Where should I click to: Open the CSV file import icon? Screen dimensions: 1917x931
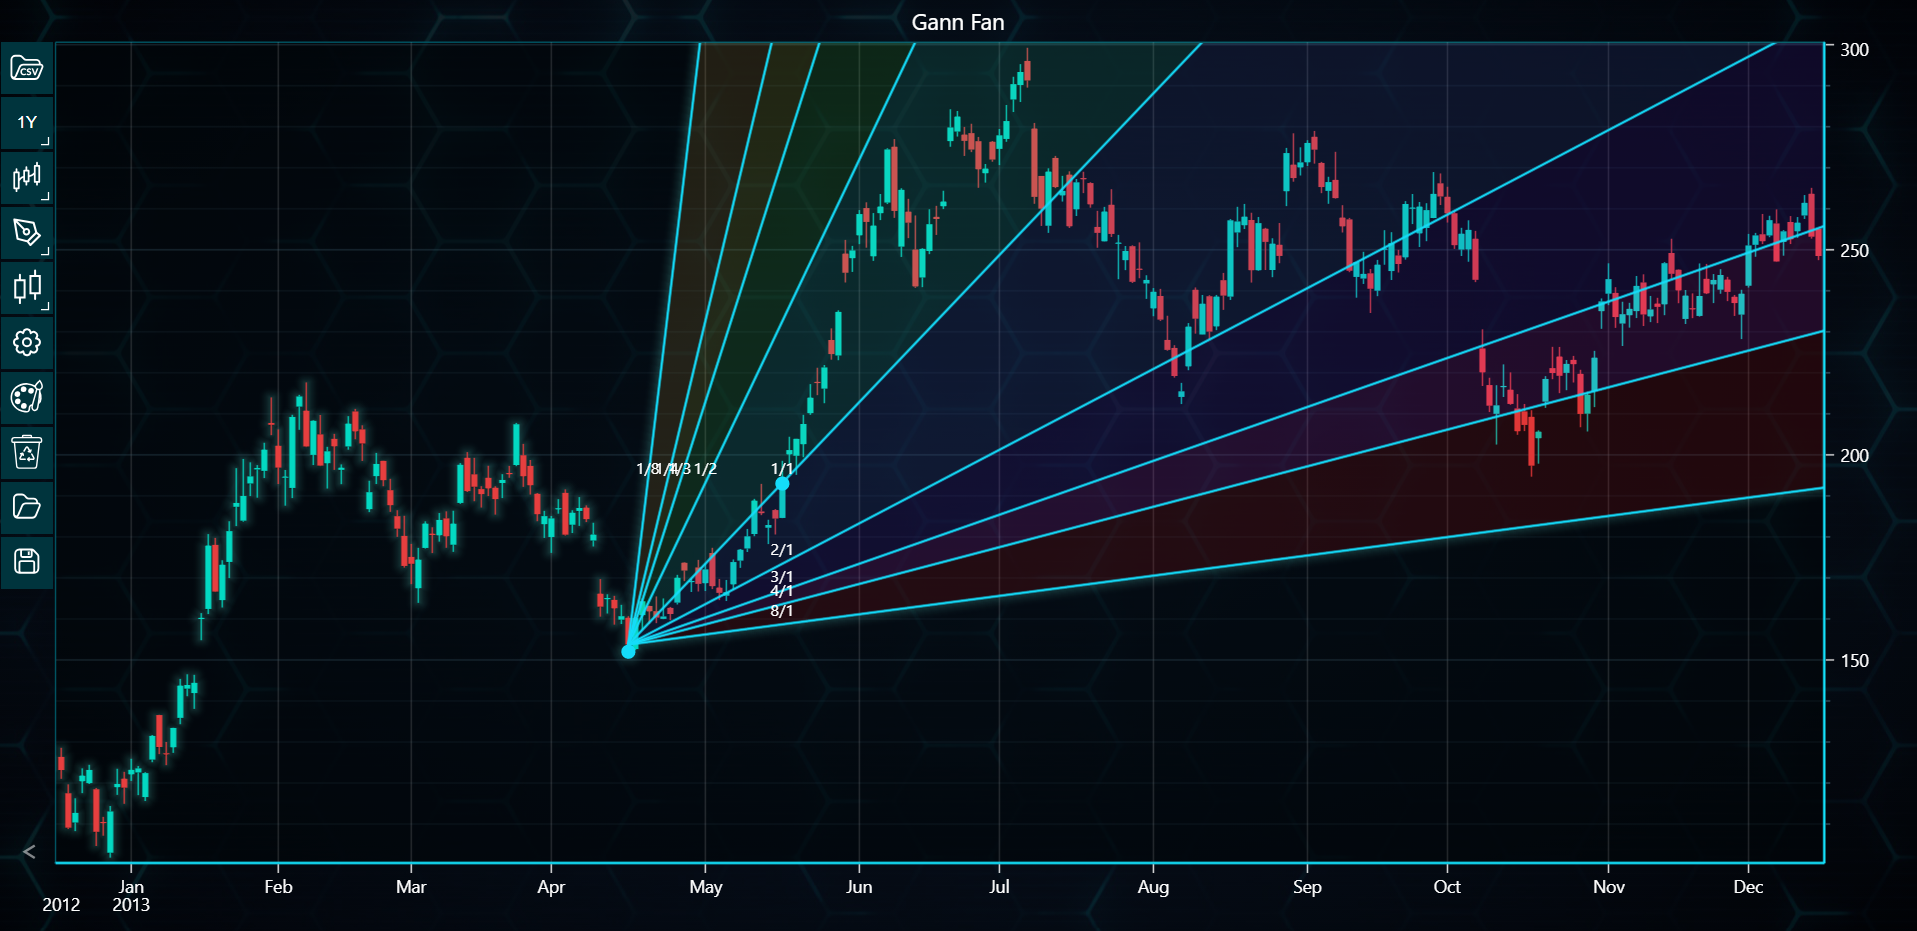27,68
